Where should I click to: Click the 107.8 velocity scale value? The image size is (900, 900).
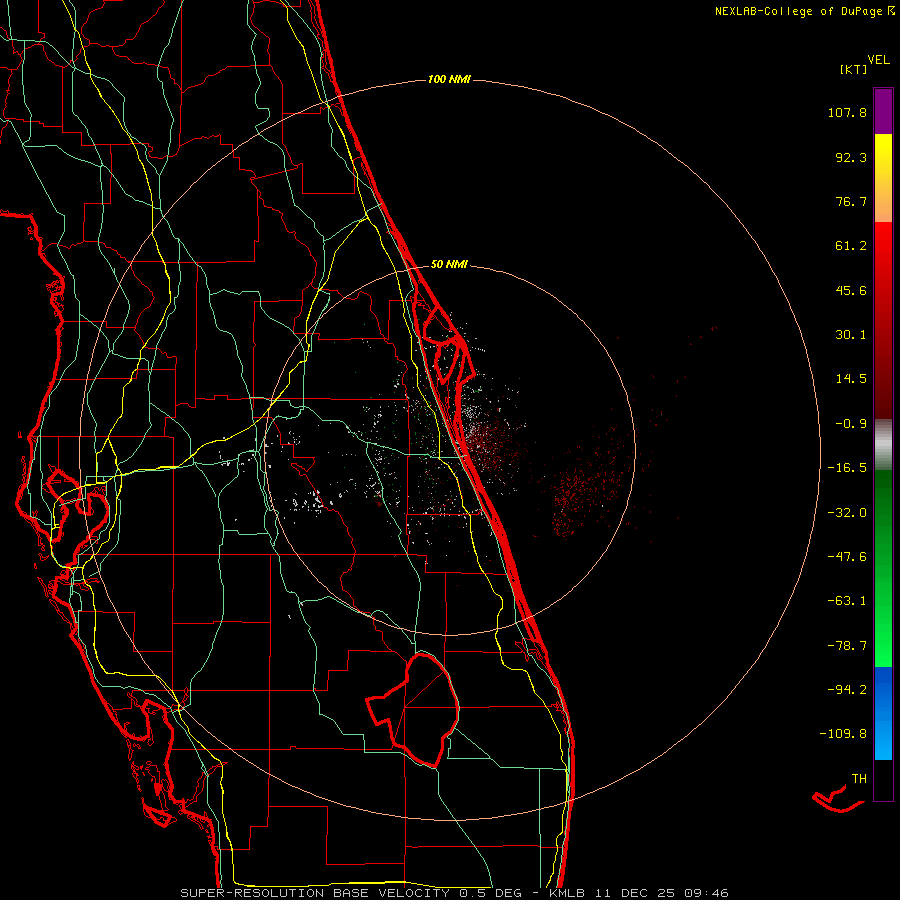(847, 112)
